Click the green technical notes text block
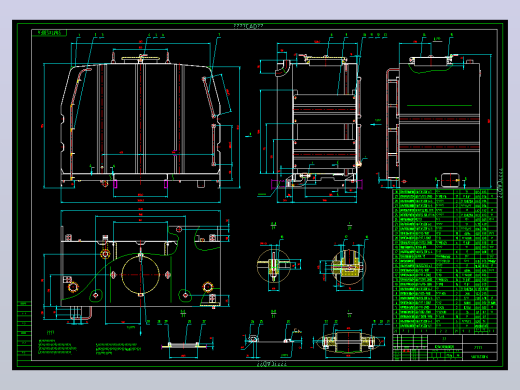Screen dimensions: 520x390 tap(90, 346)
